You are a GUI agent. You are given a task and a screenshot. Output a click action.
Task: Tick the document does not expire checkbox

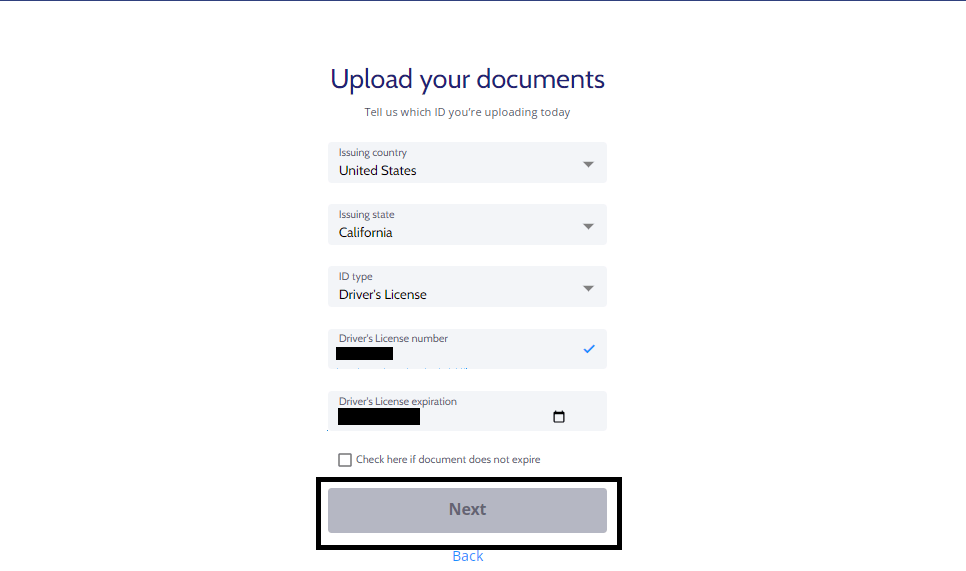tap(345, 460)
